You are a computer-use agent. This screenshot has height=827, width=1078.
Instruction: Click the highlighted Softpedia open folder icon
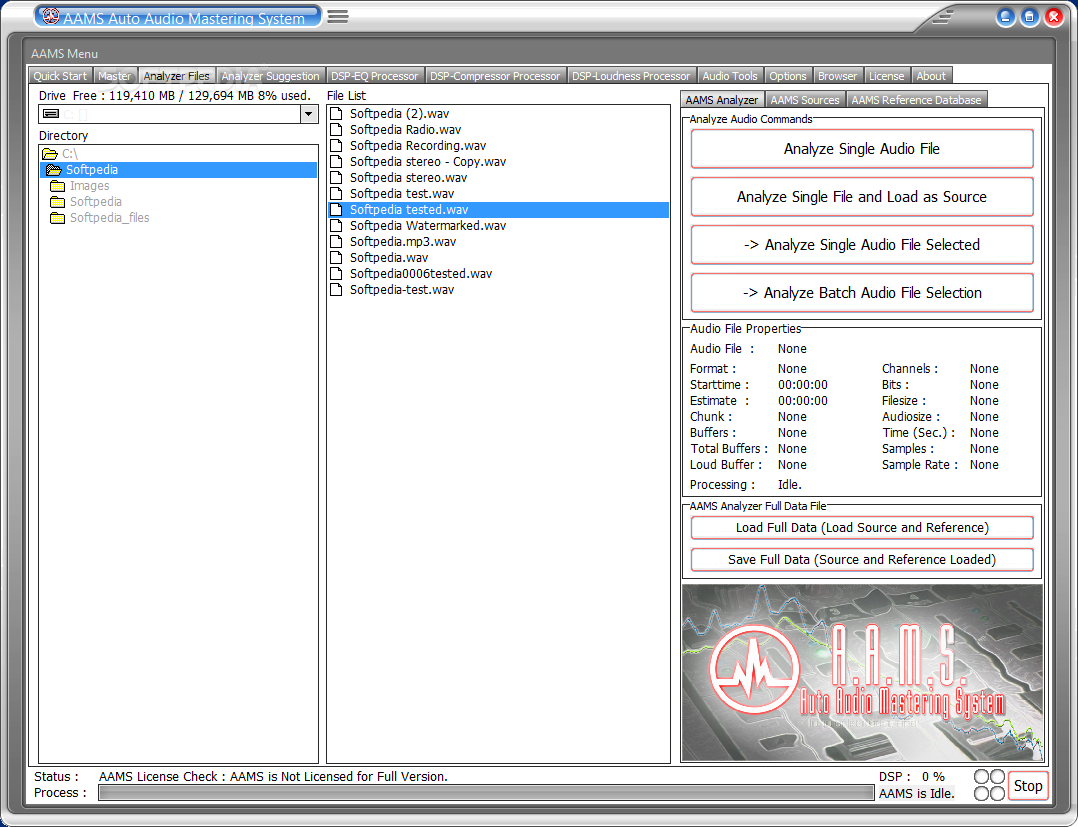tap(54, 170)
